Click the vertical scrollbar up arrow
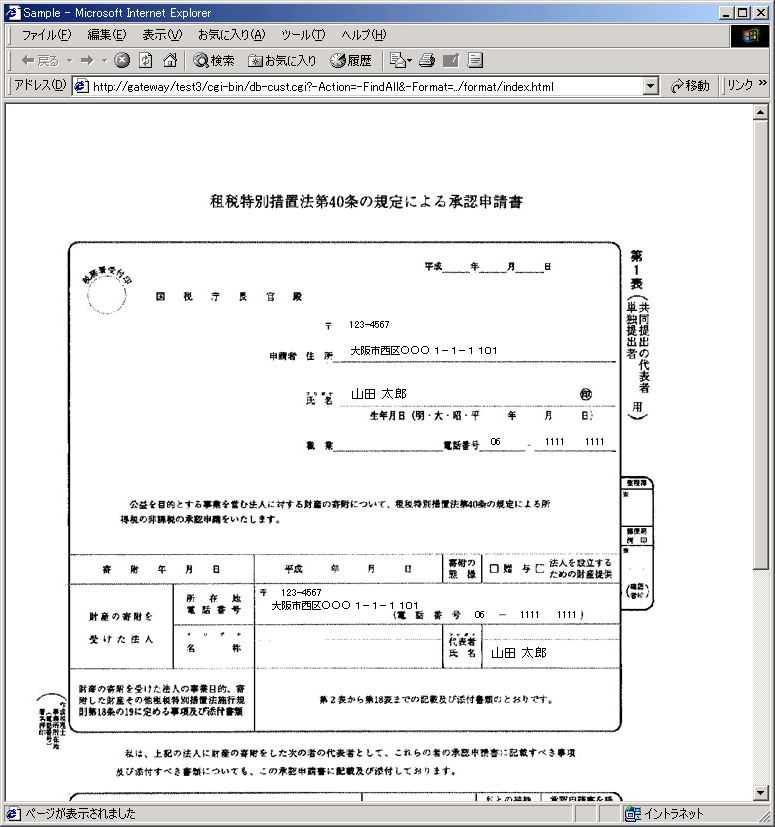Image resolution: width=775 pixels, height=827 pixels. [760, 112]
